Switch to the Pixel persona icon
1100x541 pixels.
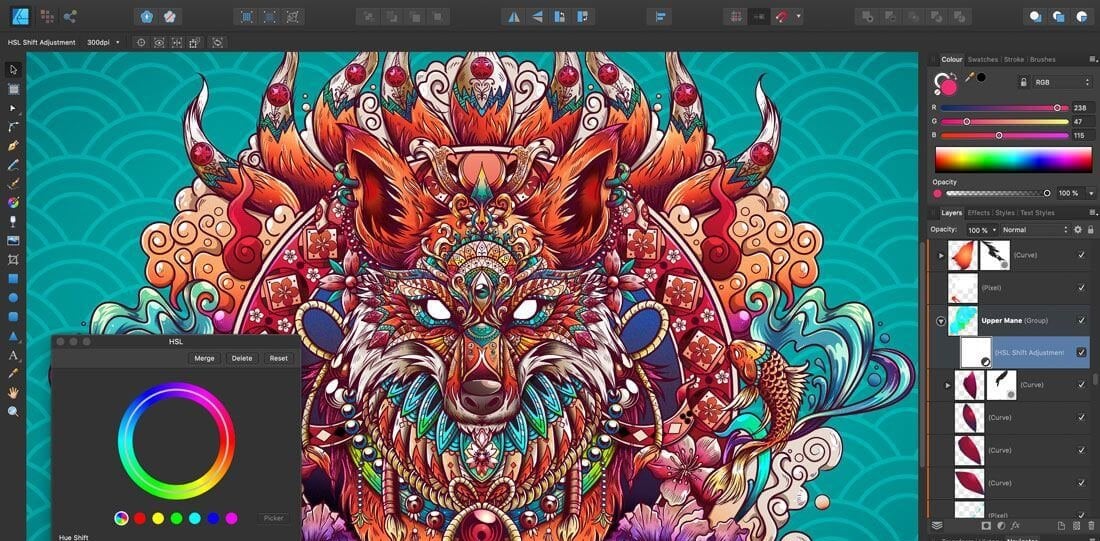coord(47,16)
